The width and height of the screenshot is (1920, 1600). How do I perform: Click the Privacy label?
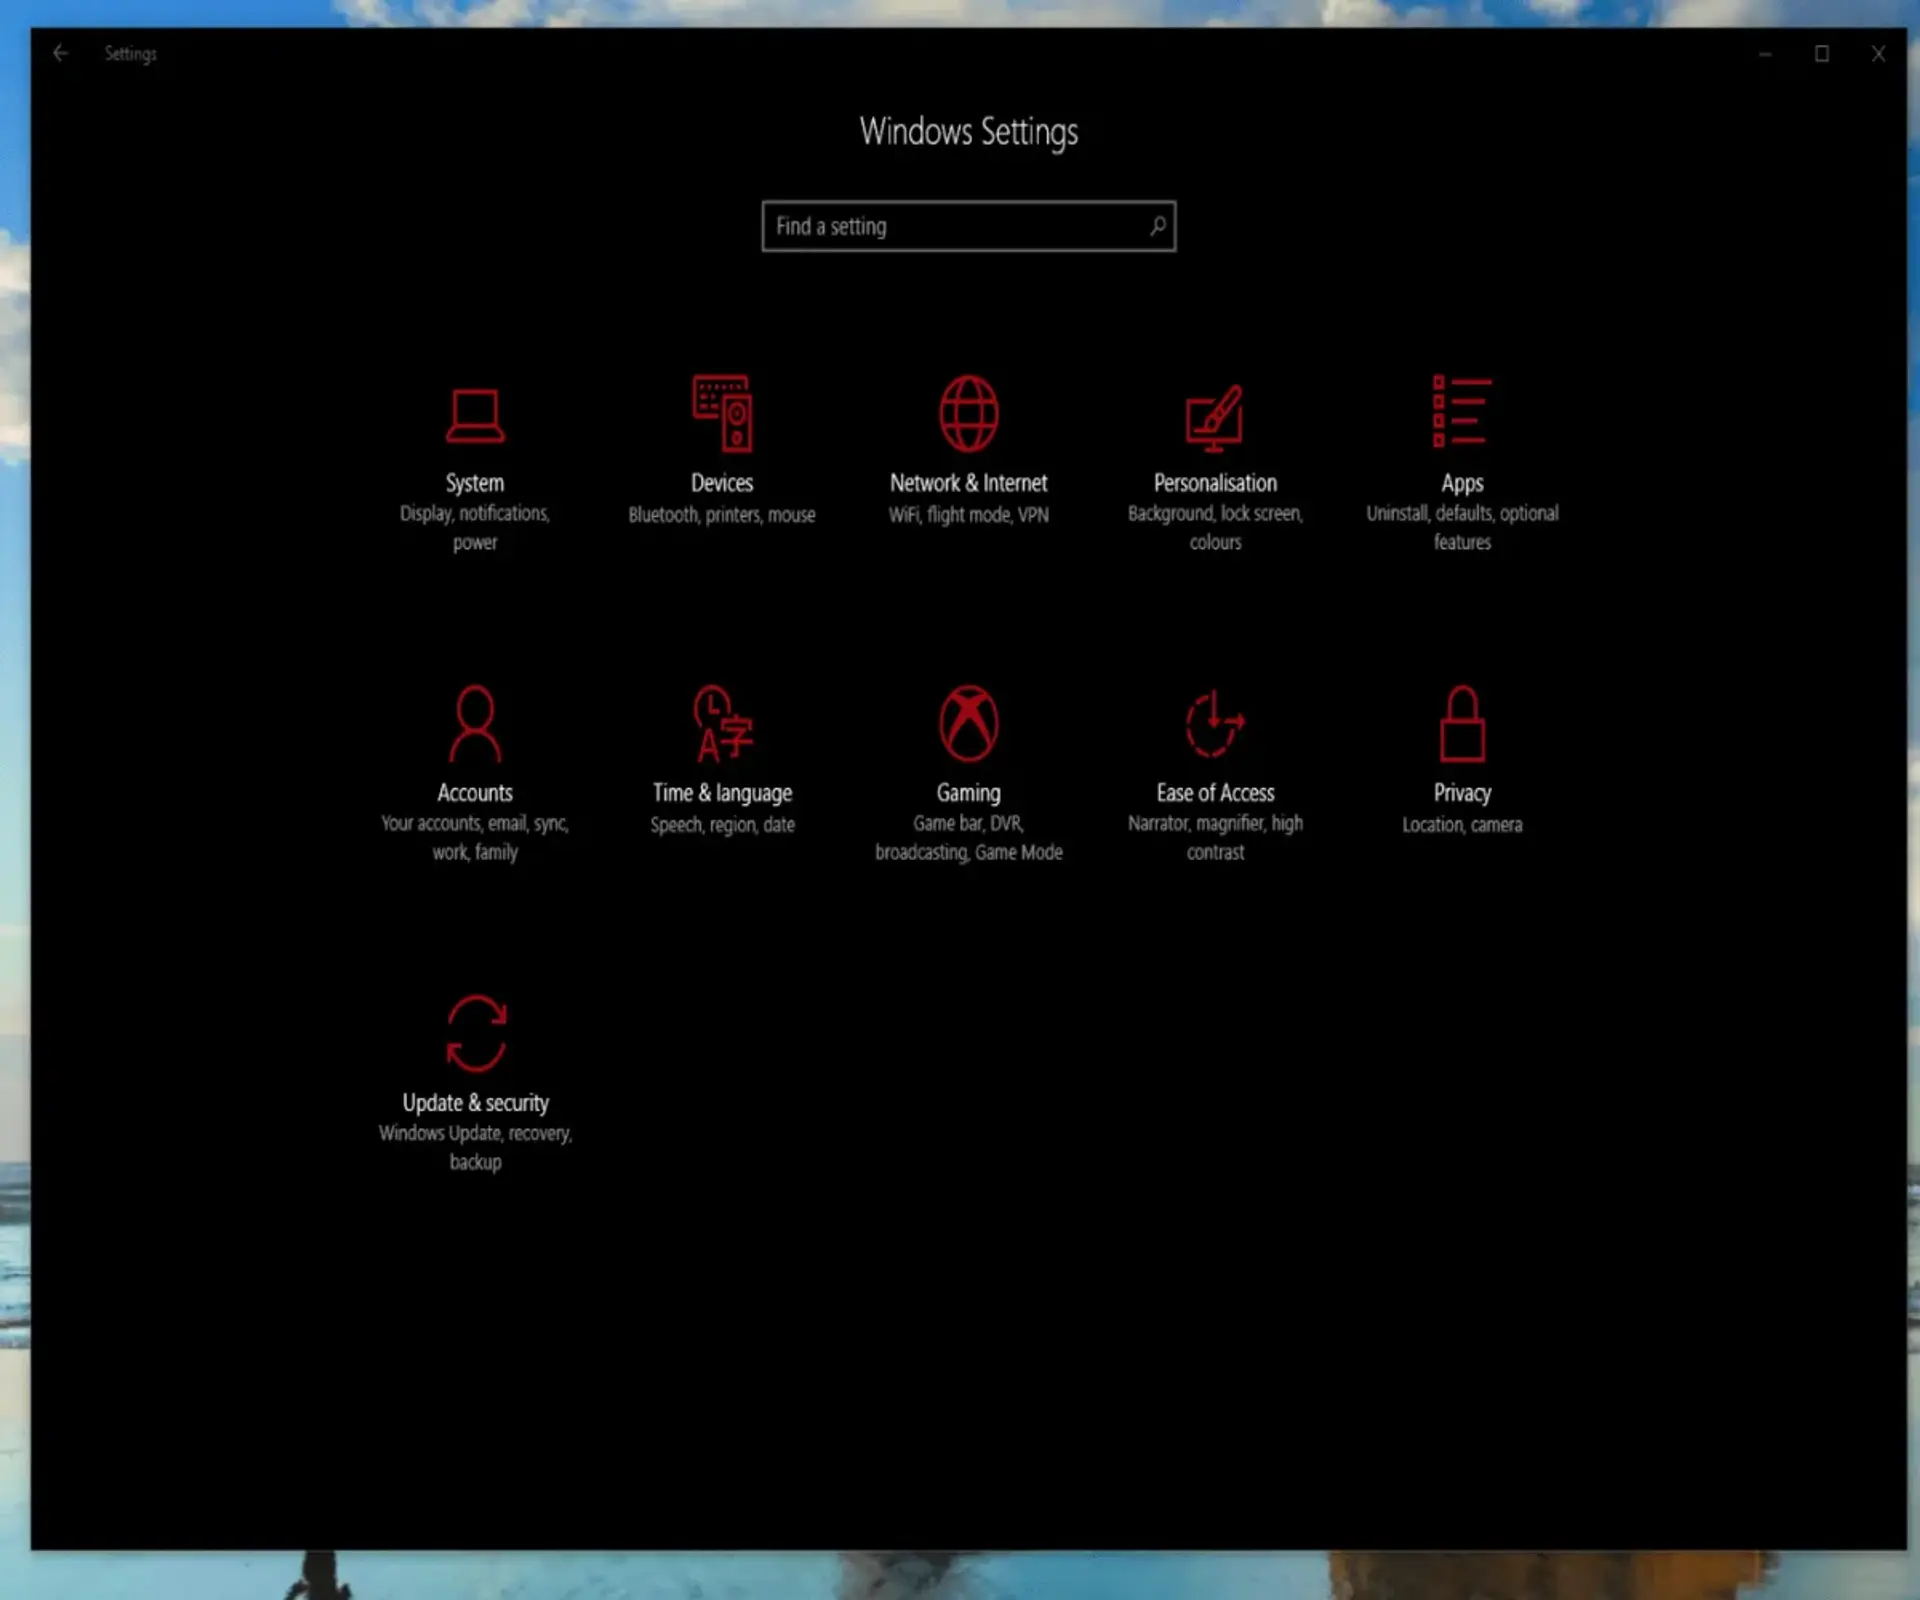[x=1462, y=794]
